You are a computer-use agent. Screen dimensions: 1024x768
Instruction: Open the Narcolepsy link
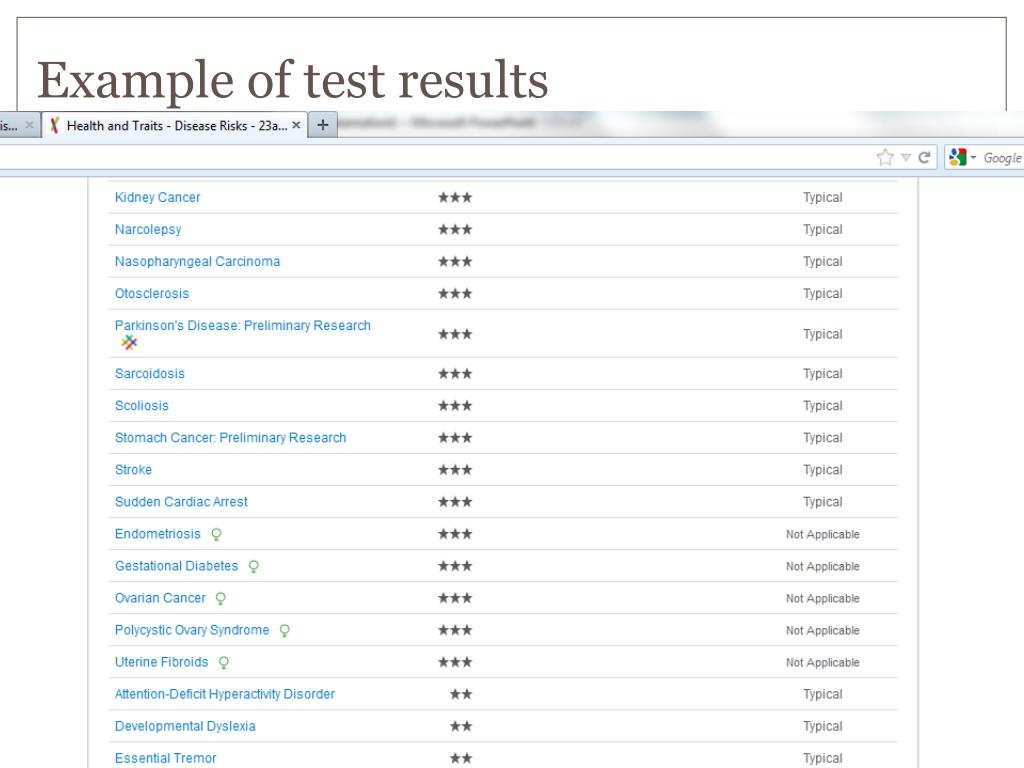point(148,230)
